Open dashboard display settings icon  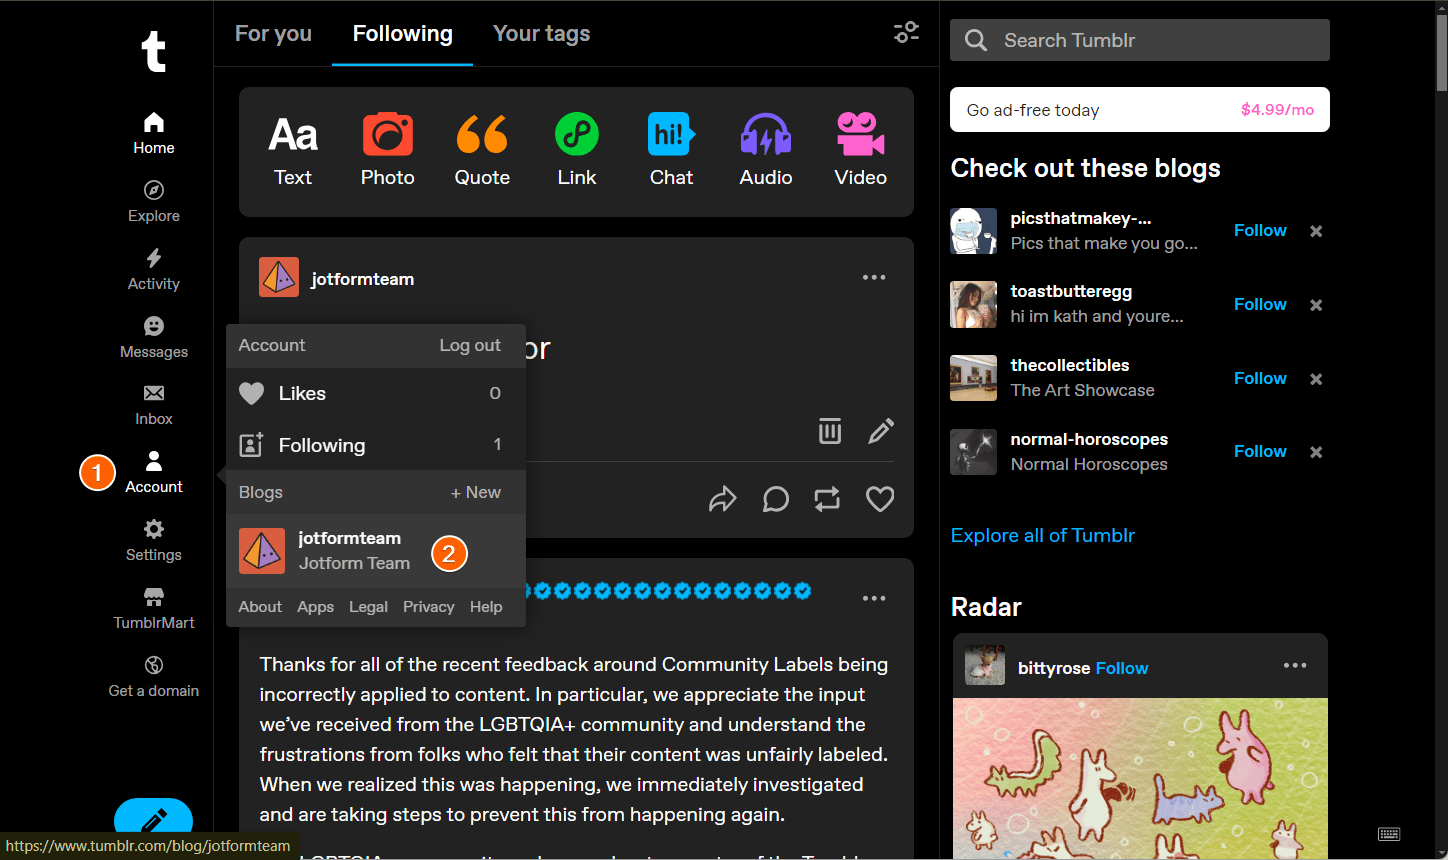point(906,33)
